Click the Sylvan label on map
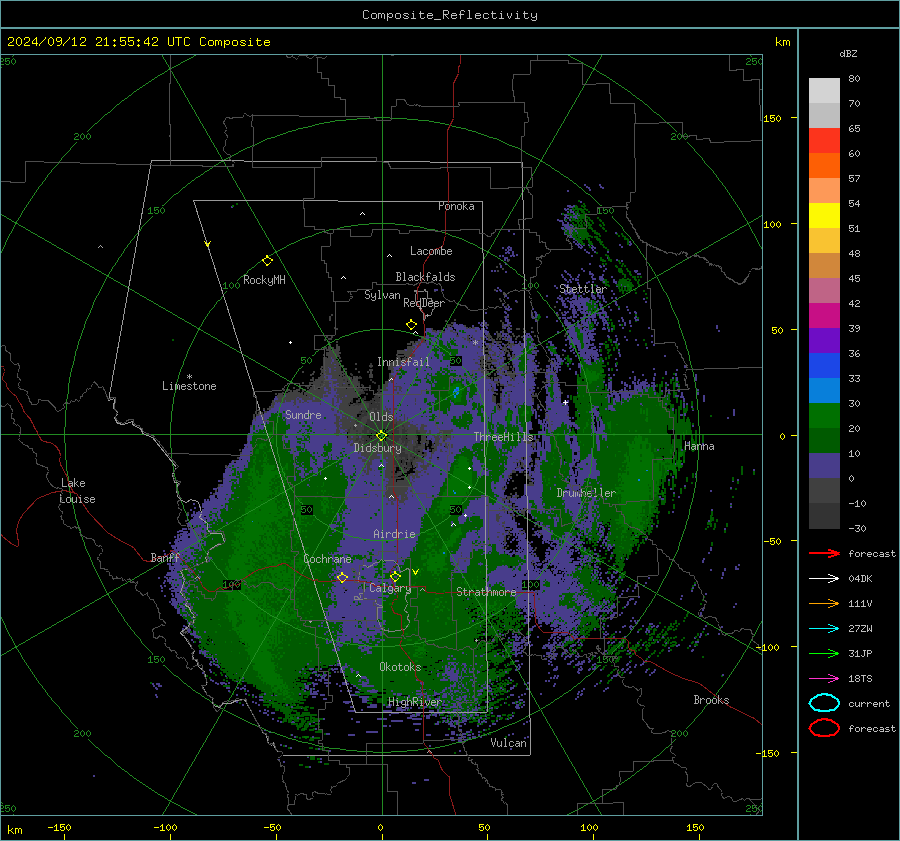 [x=382, y=295]
